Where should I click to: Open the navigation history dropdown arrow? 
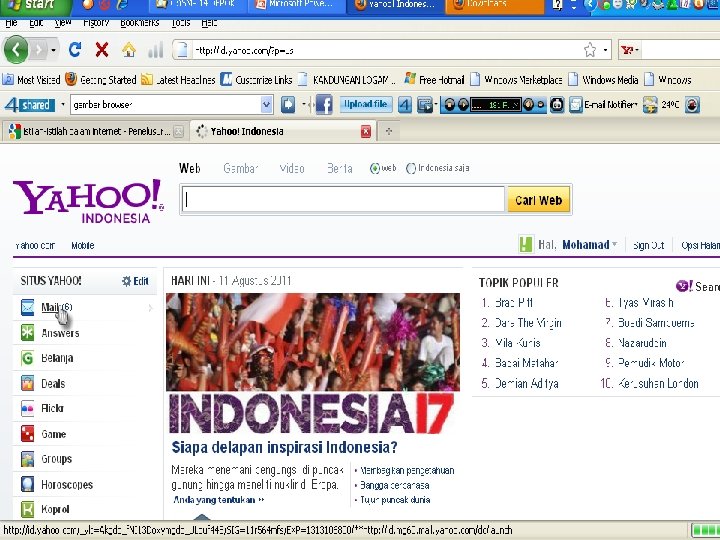[x=54, y=50]
